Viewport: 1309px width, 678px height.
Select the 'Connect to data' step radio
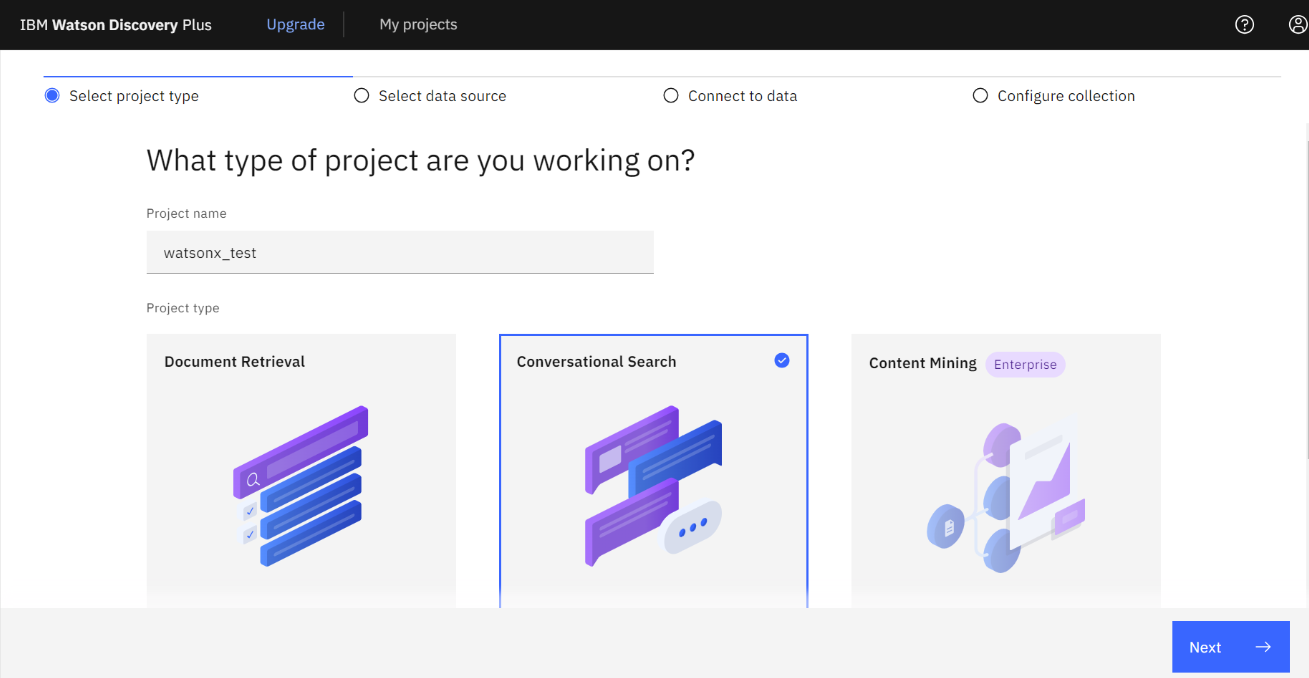pyautogui.click(x=671, y=96)
